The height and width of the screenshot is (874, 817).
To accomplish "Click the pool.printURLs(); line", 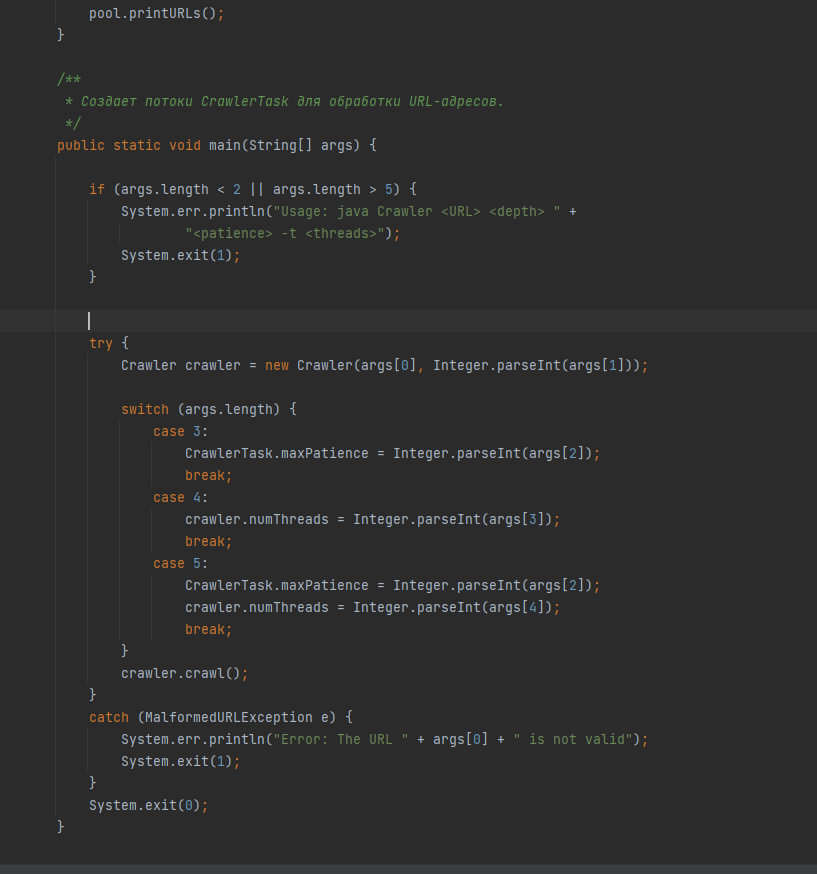I will [x=157, y=13].
